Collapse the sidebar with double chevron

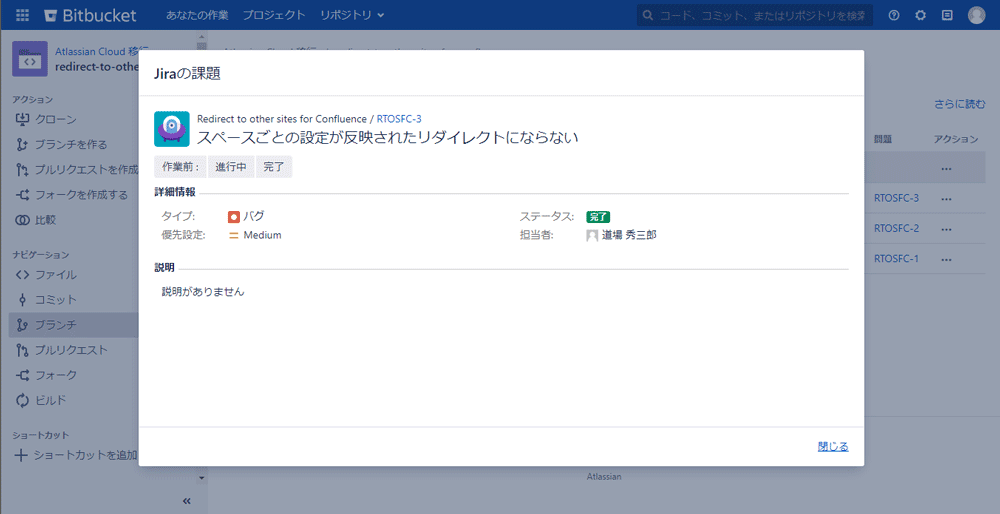187,501
